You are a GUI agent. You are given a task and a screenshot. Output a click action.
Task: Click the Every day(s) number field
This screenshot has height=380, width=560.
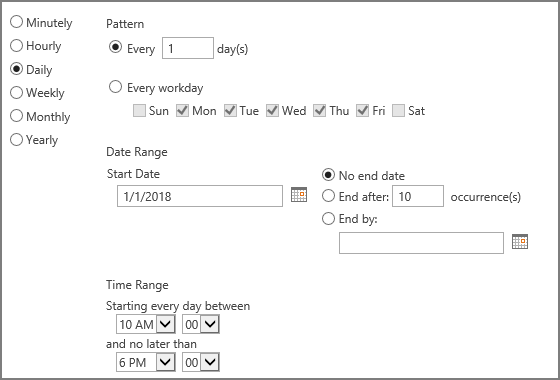click(188, 48)
